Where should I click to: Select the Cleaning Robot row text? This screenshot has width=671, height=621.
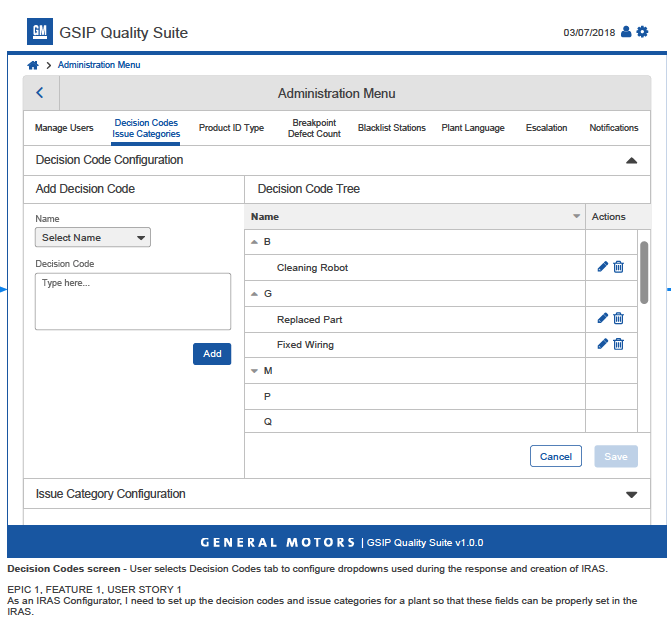coord(312,268)
